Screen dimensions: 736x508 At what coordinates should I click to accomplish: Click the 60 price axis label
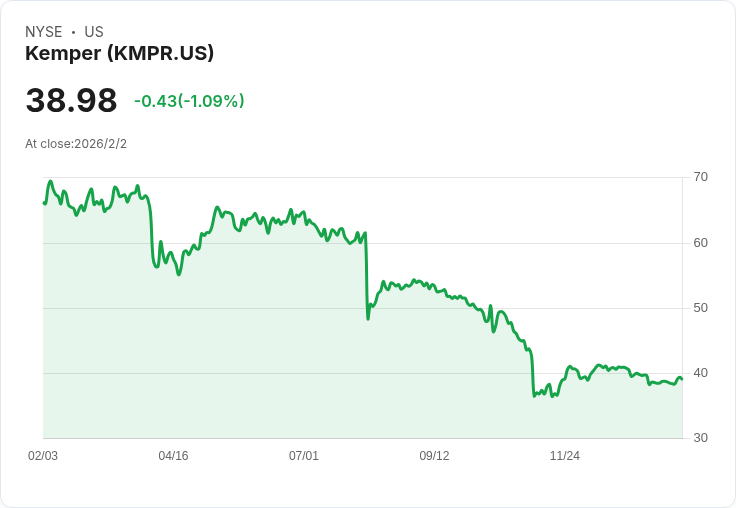coord(700,243)
